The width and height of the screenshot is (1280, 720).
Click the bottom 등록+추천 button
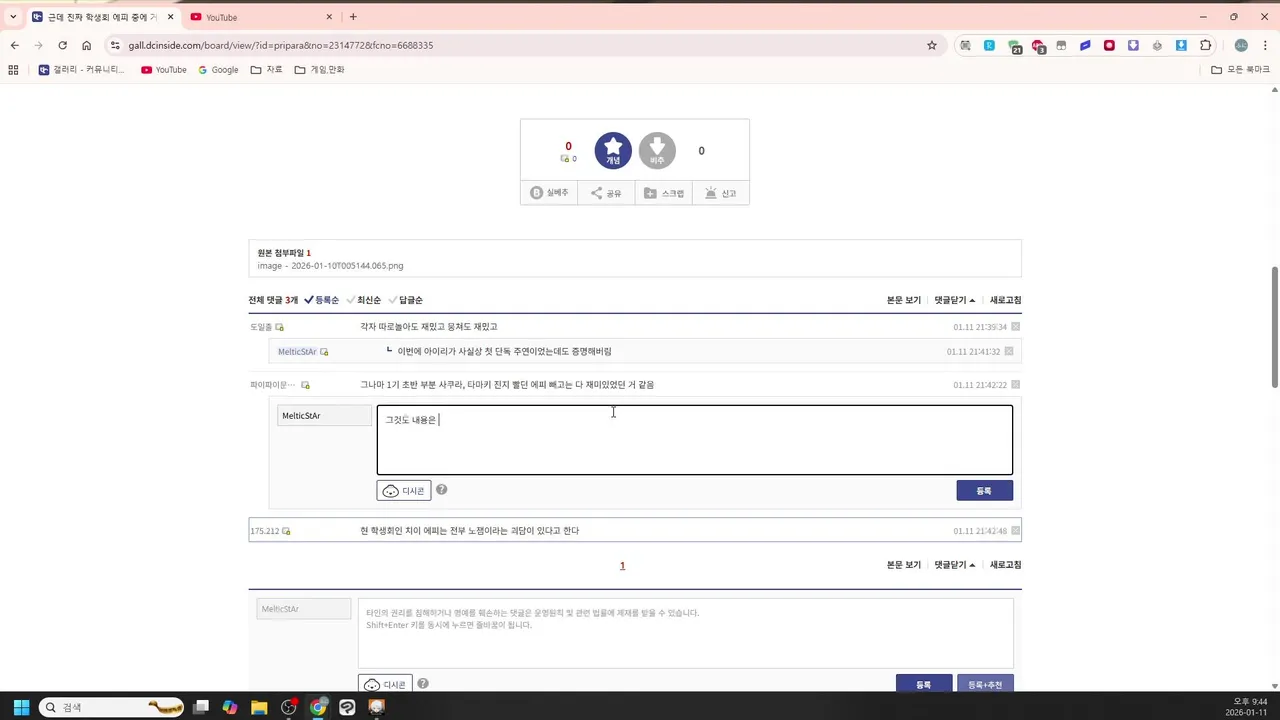point(985,685)
